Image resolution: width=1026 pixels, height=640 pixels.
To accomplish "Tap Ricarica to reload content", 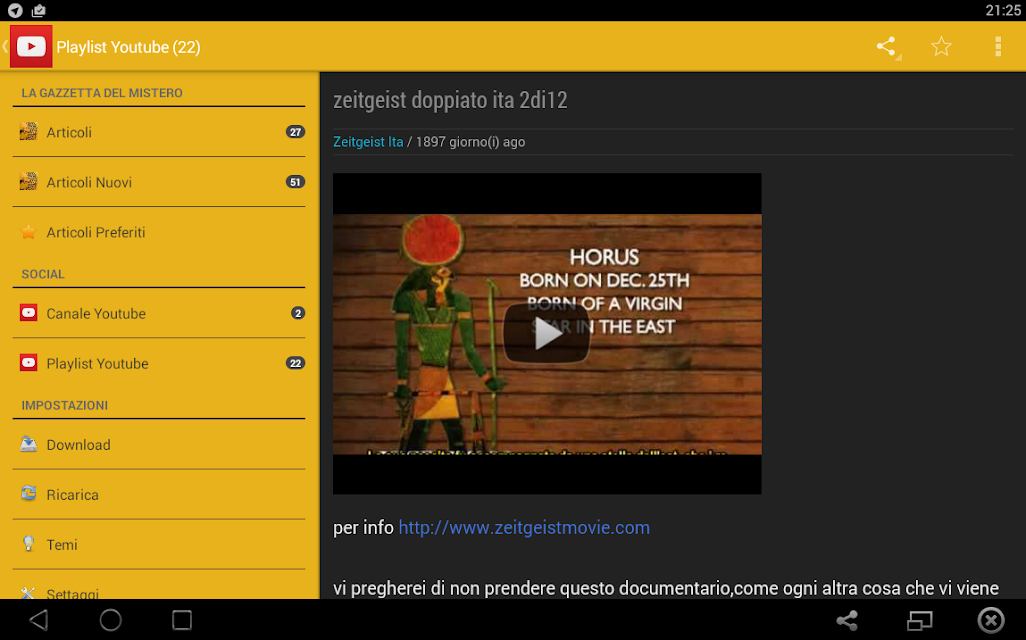I will [159, 495].
